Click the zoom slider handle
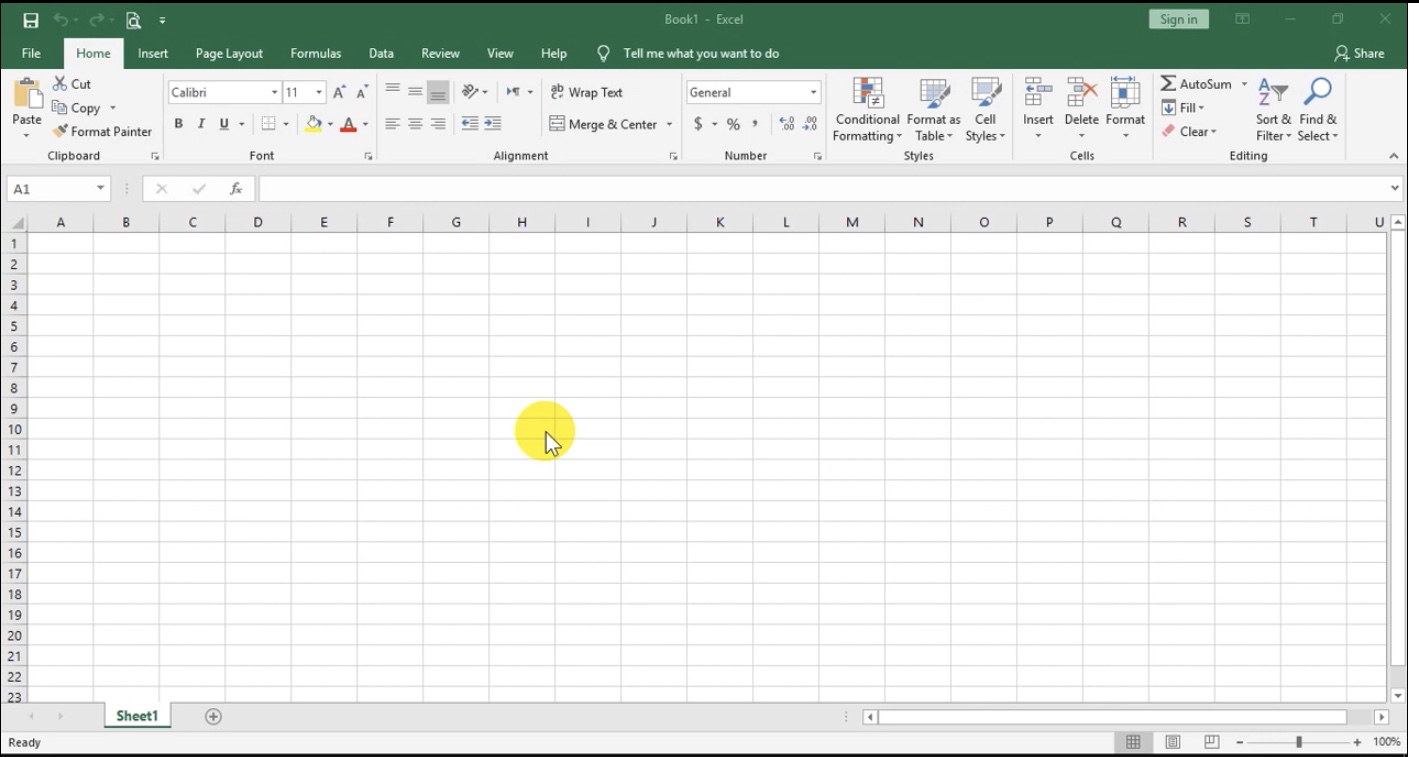This screenshot has width=1419, height=757. tap(1299, 742)
